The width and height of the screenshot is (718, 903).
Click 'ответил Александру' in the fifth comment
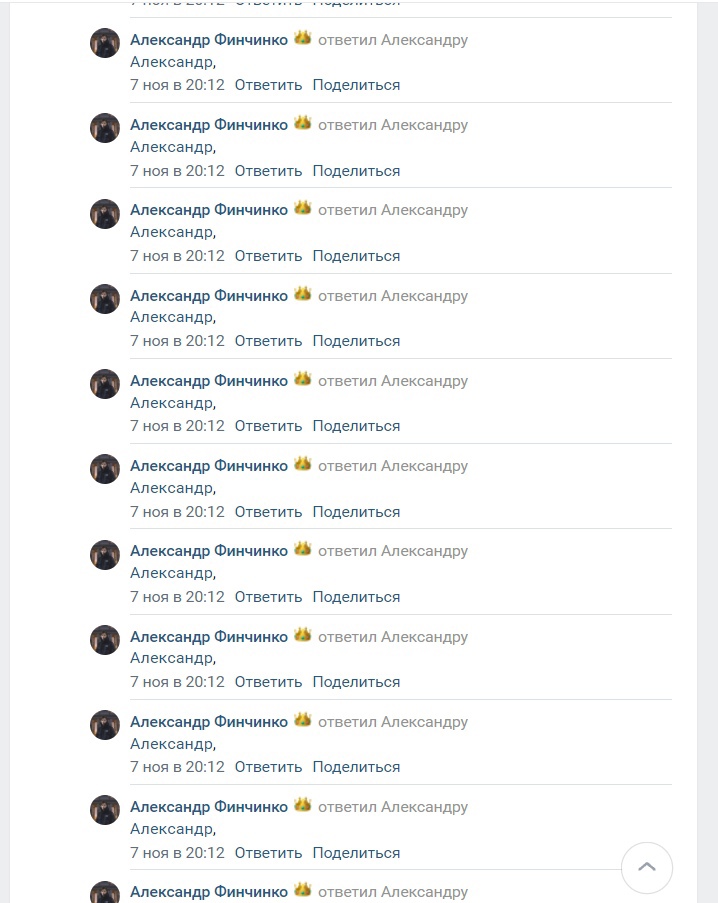[393, 381]
